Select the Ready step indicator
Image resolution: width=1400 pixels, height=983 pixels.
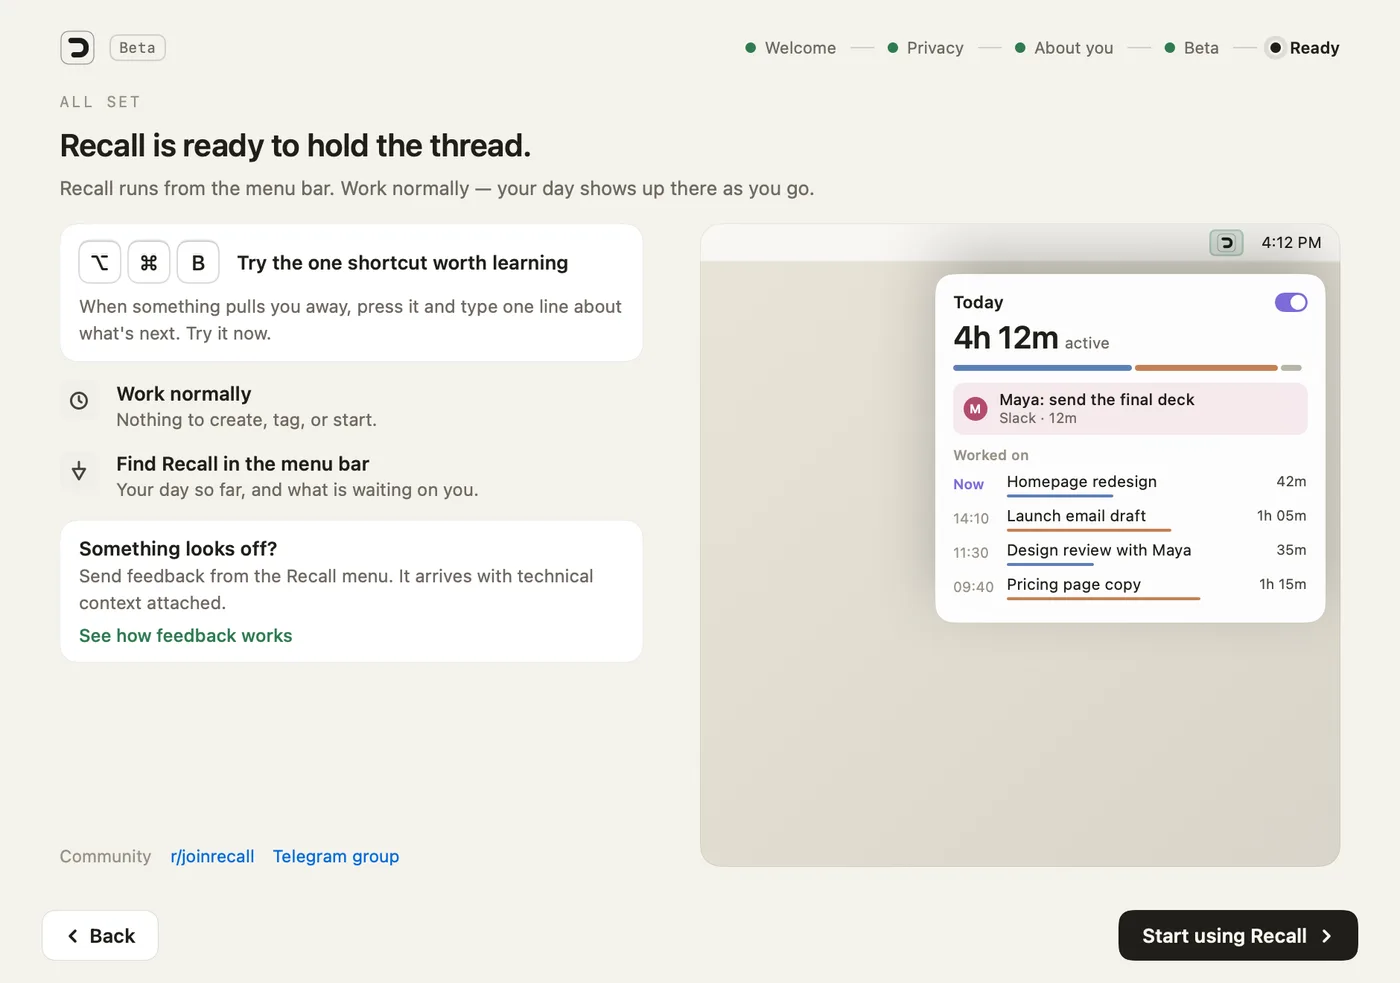[x=1303, y=48]
